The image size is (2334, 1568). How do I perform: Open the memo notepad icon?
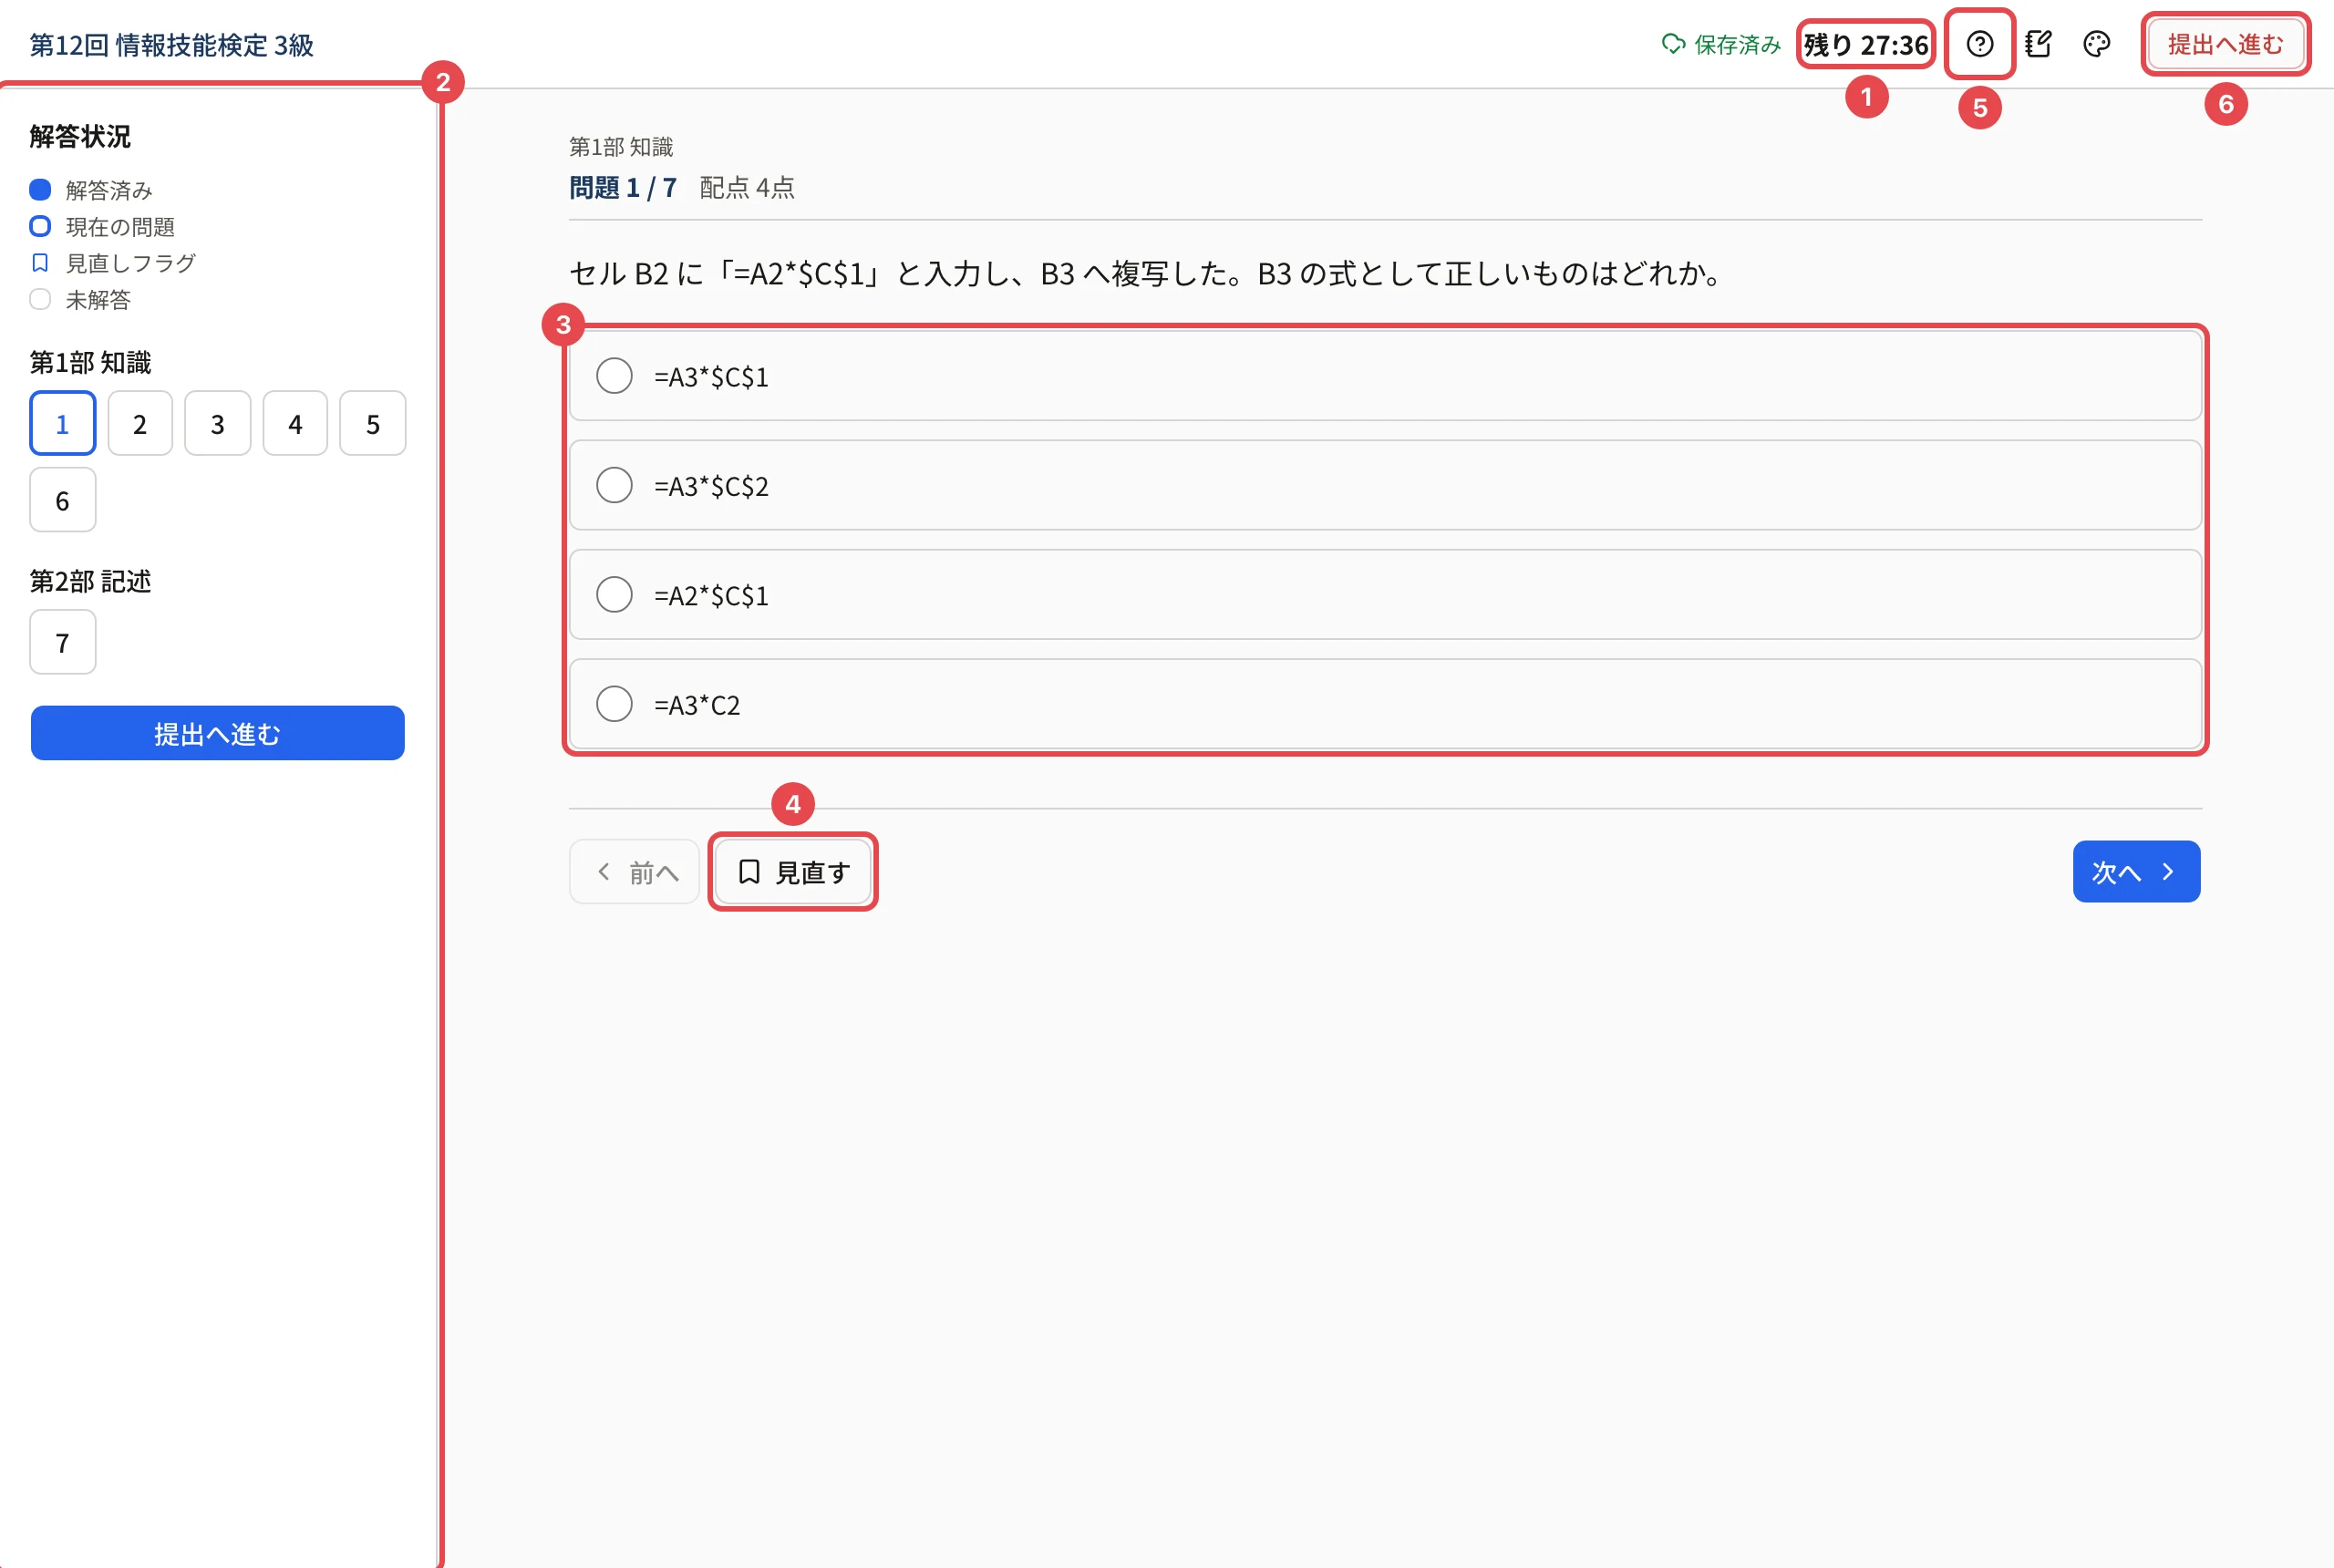(2038, 44)
